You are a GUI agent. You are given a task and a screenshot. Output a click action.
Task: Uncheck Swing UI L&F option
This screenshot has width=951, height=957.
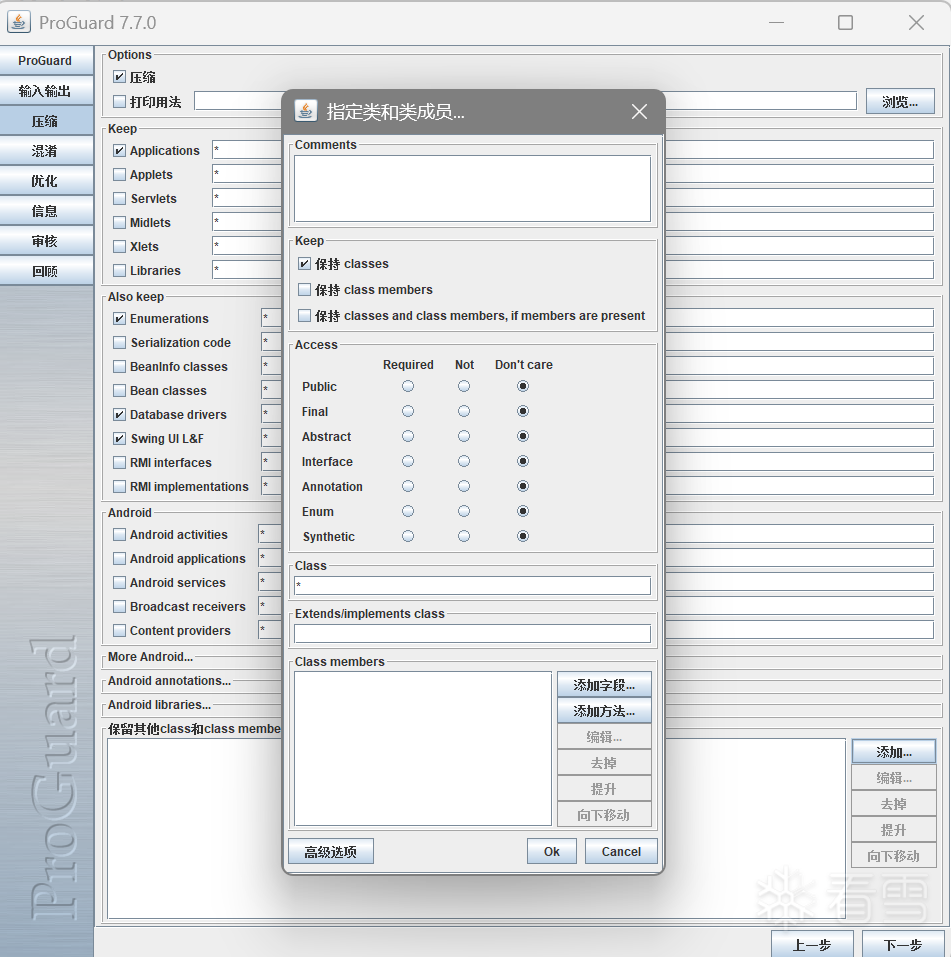point(120,438)
